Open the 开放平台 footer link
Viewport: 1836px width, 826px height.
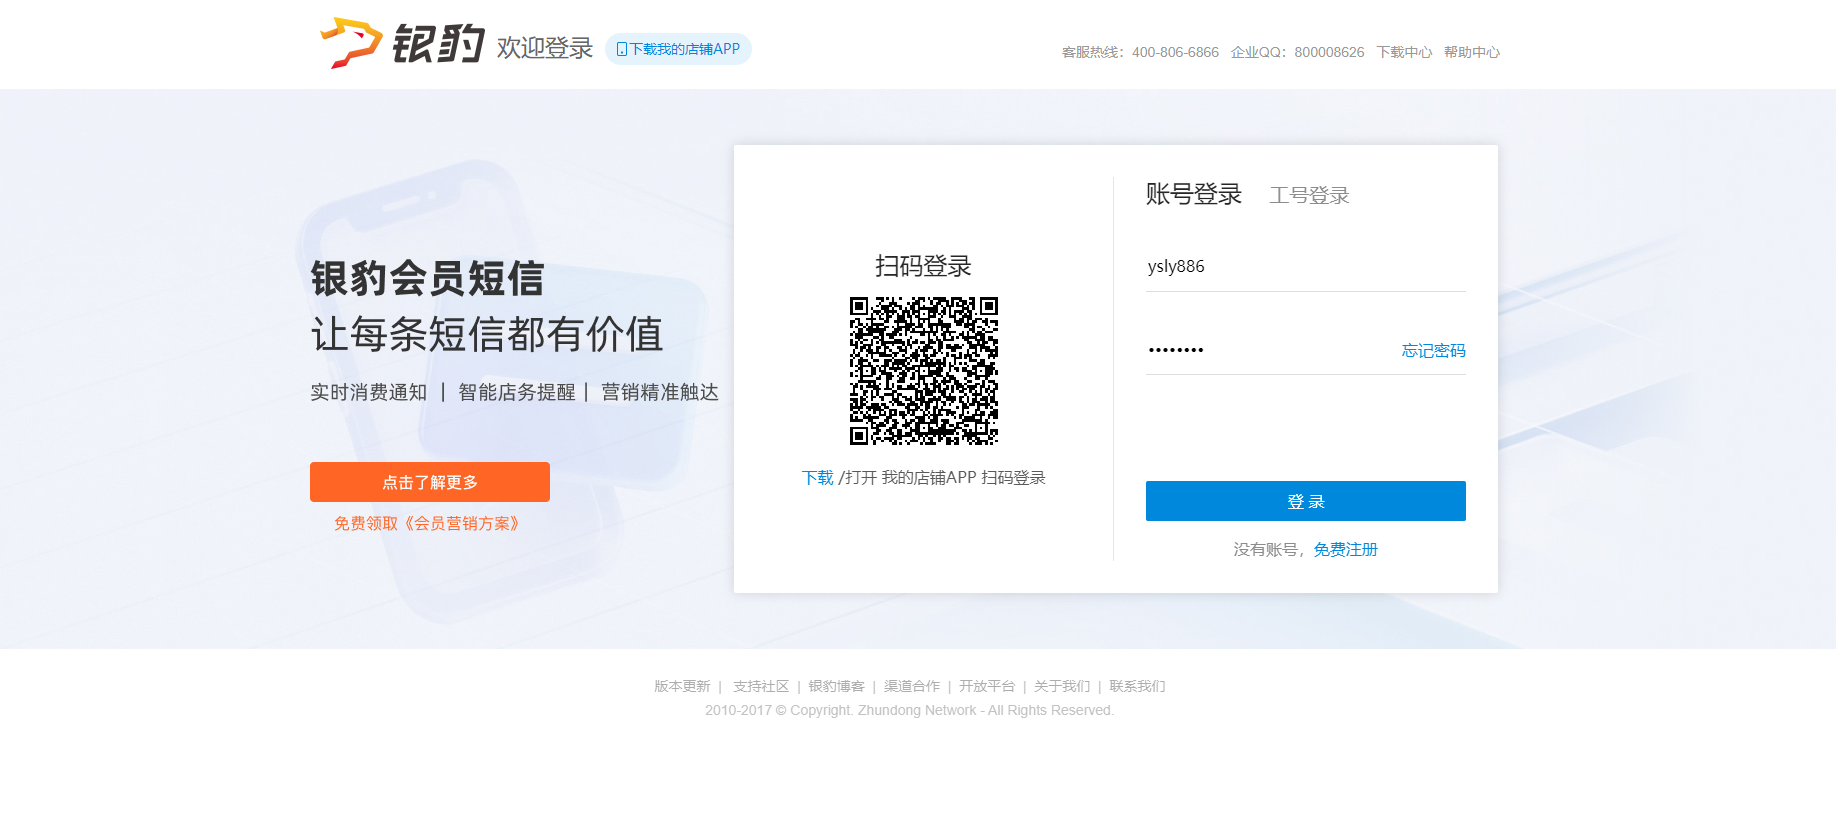(986, 686)
